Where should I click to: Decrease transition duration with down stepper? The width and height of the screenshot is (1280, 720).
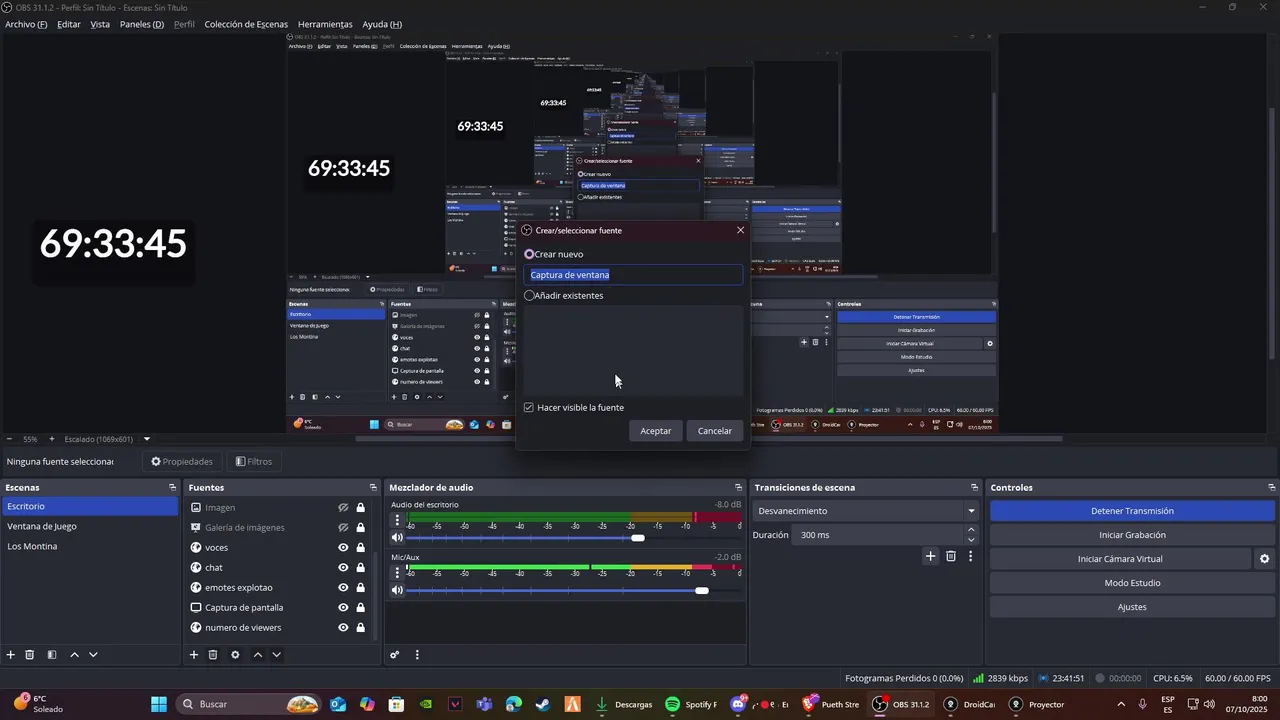(x=971, y=540)
